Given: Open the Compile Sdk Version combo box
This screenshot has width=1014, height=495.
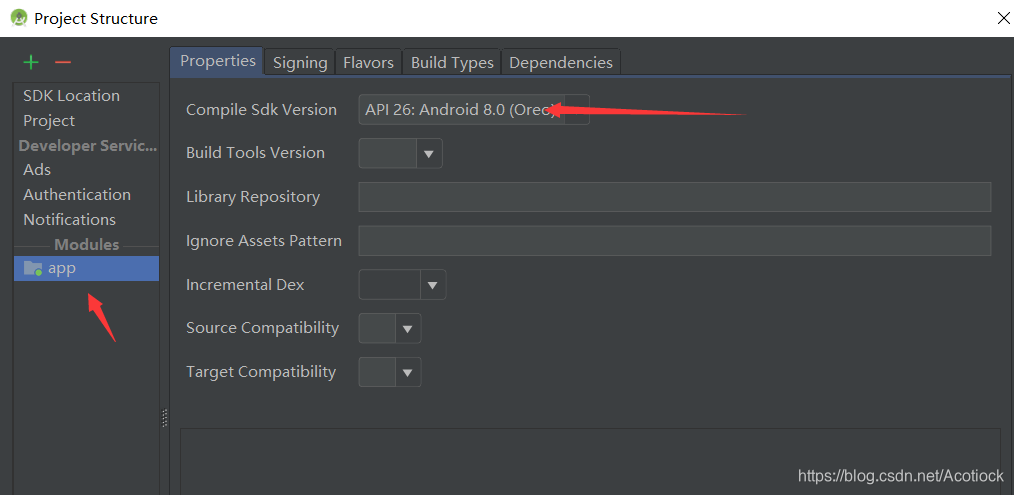Looking at the screenshot, I should click(x=474, y=110).
